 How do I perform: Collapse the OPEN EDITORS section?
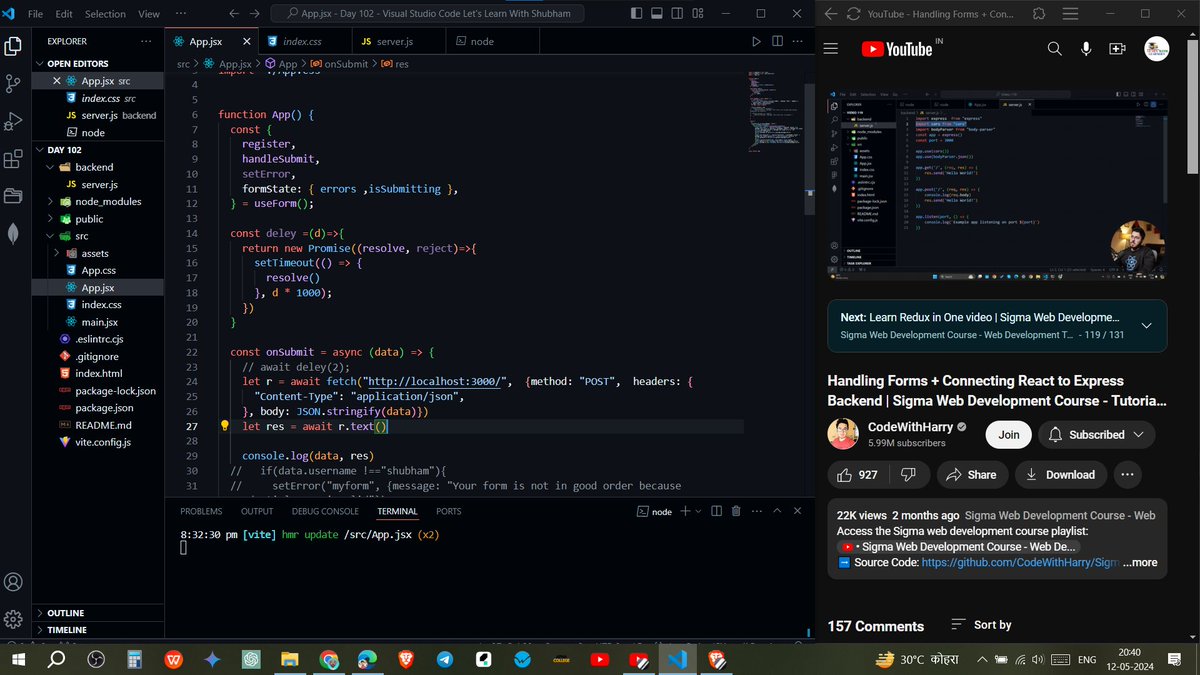pyautogui.click(x=100, y=63)
